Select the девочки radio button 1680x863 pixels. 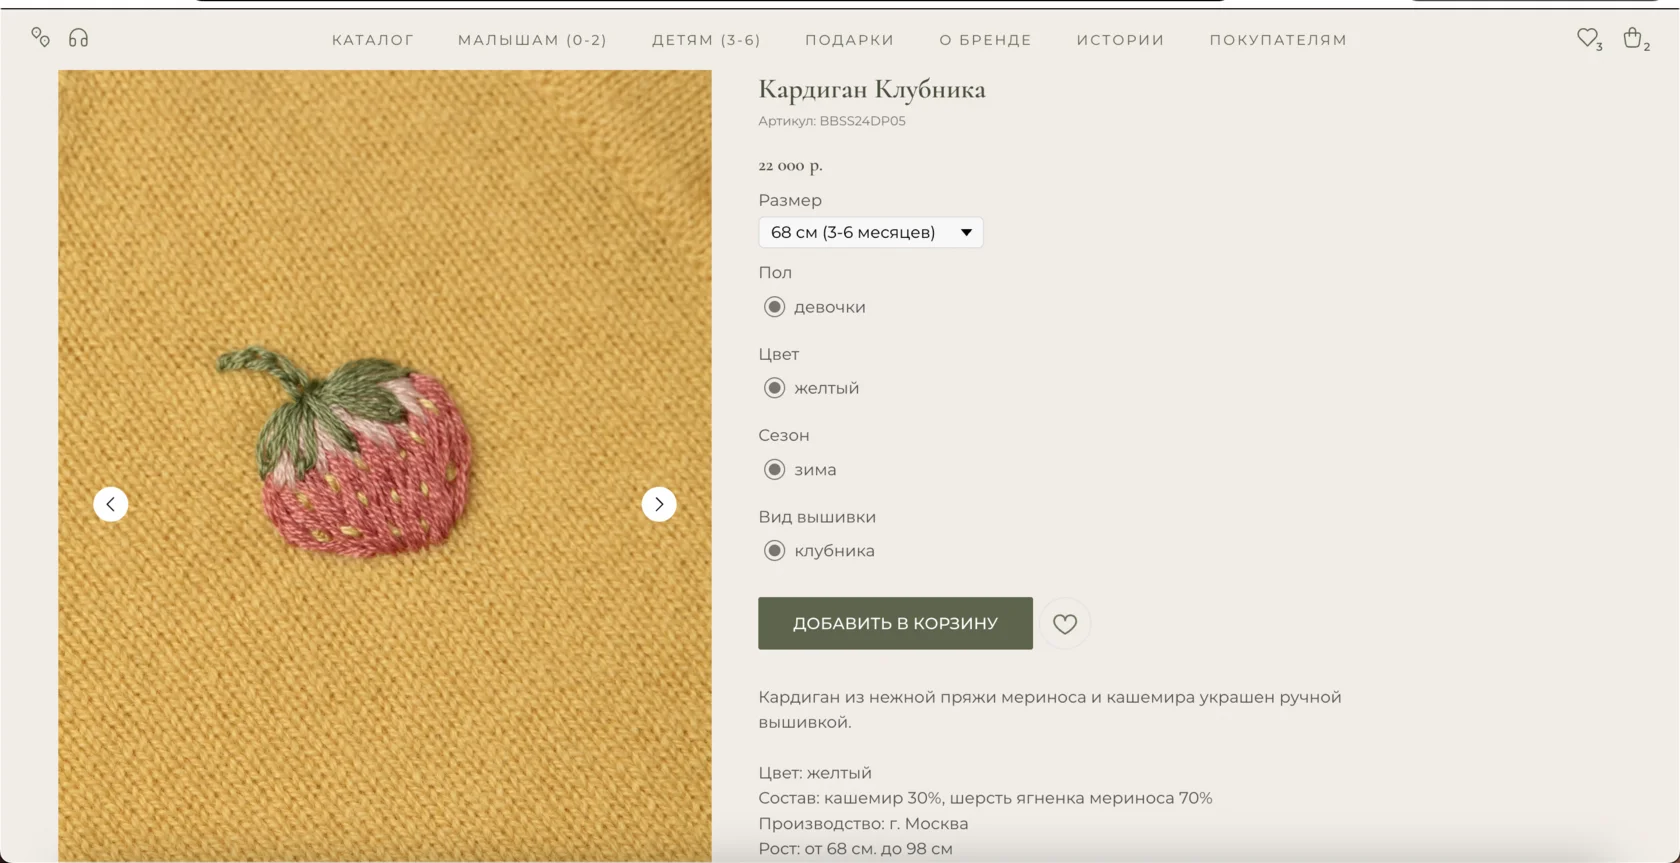[x=774, y=307]
